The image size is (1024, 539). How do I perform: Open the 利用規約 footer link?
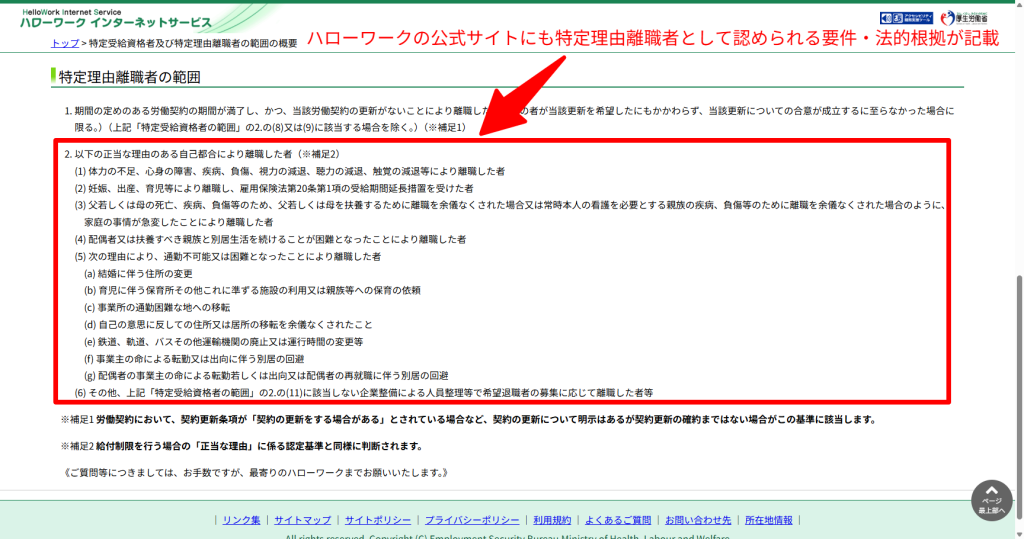click(x=552, y=520)
